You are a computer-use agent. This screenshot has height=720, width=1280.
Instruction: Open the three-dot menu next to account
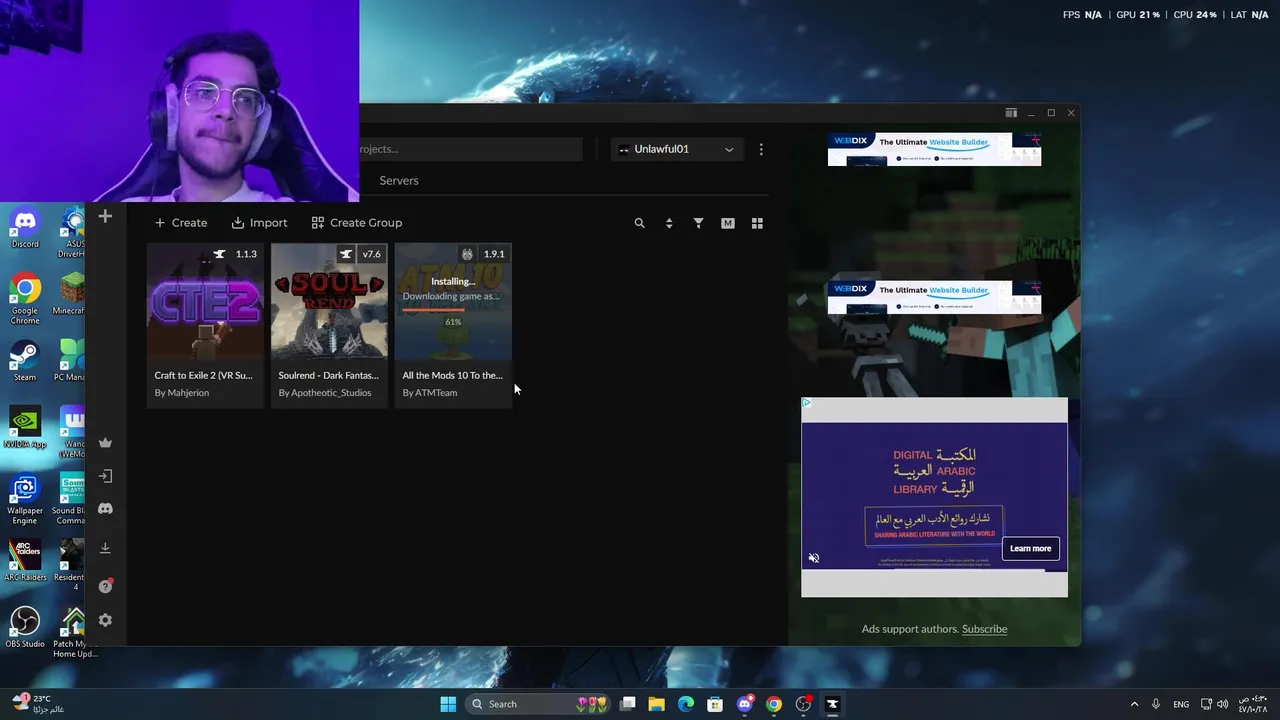pyautogui.click(x=761, y=149)
